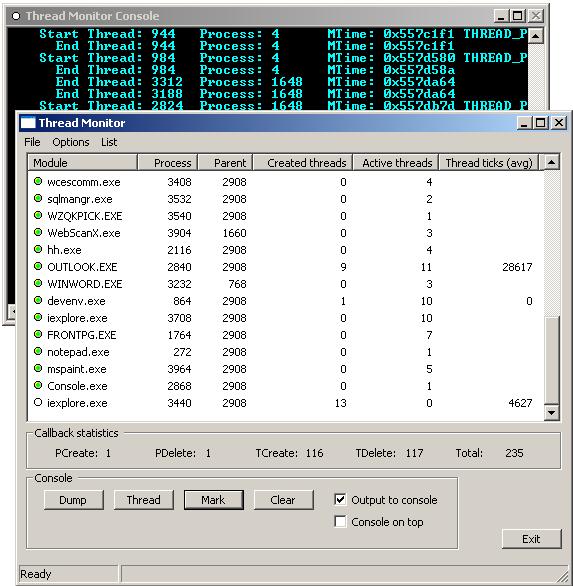Select the devenv.exe row name
Screen dimensions: 573x586
click(76, 301)
